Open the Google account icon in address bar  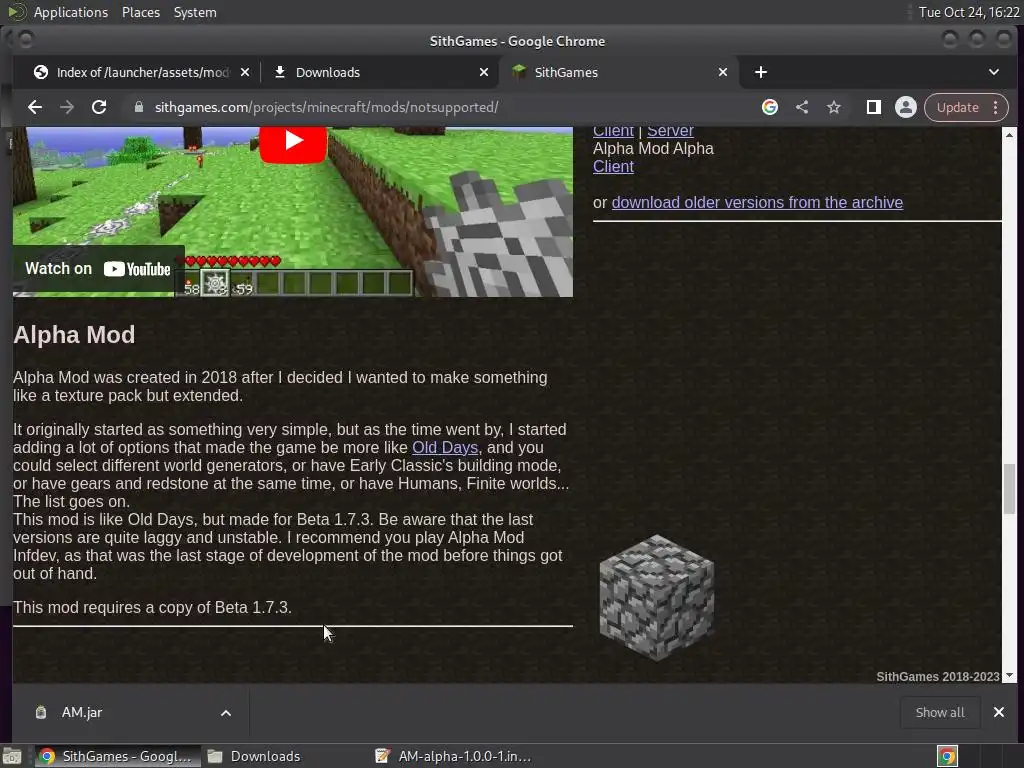(x=770, y=107)
